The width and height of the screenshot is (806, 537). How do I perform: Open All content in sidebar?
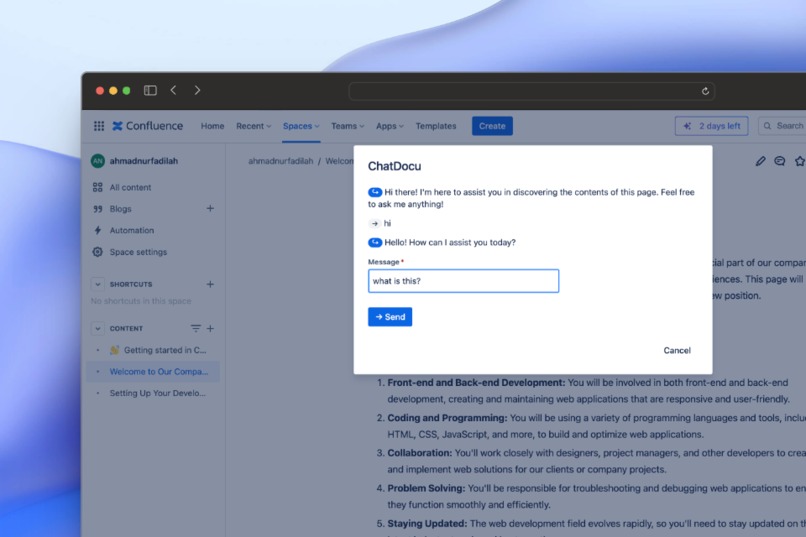click(131, 188)
